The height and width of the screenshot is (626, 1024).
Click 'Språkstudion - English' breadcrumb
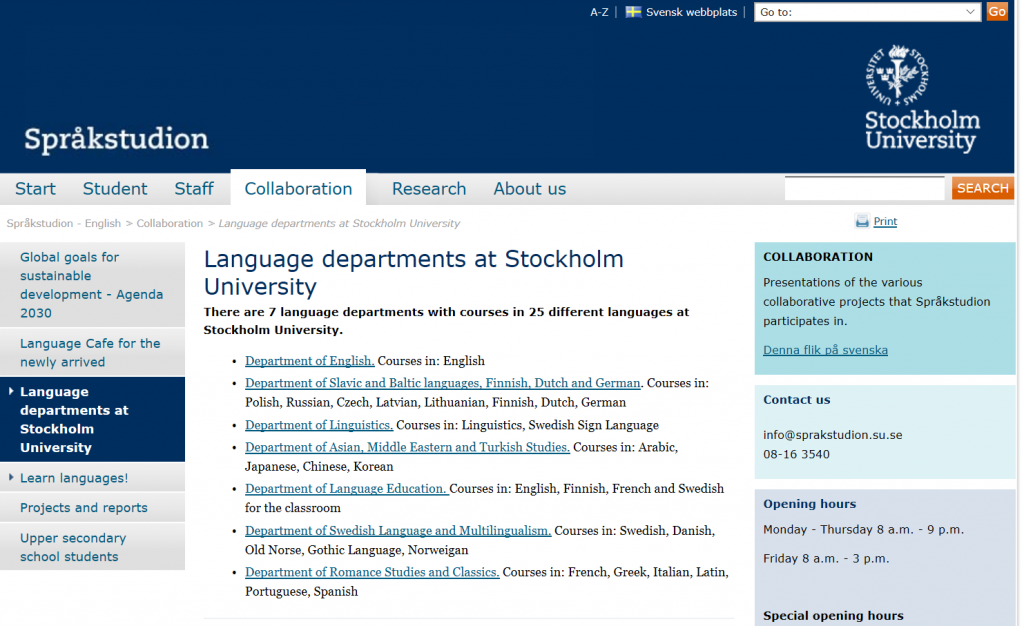pyautogui.click(x=64, y=223)
